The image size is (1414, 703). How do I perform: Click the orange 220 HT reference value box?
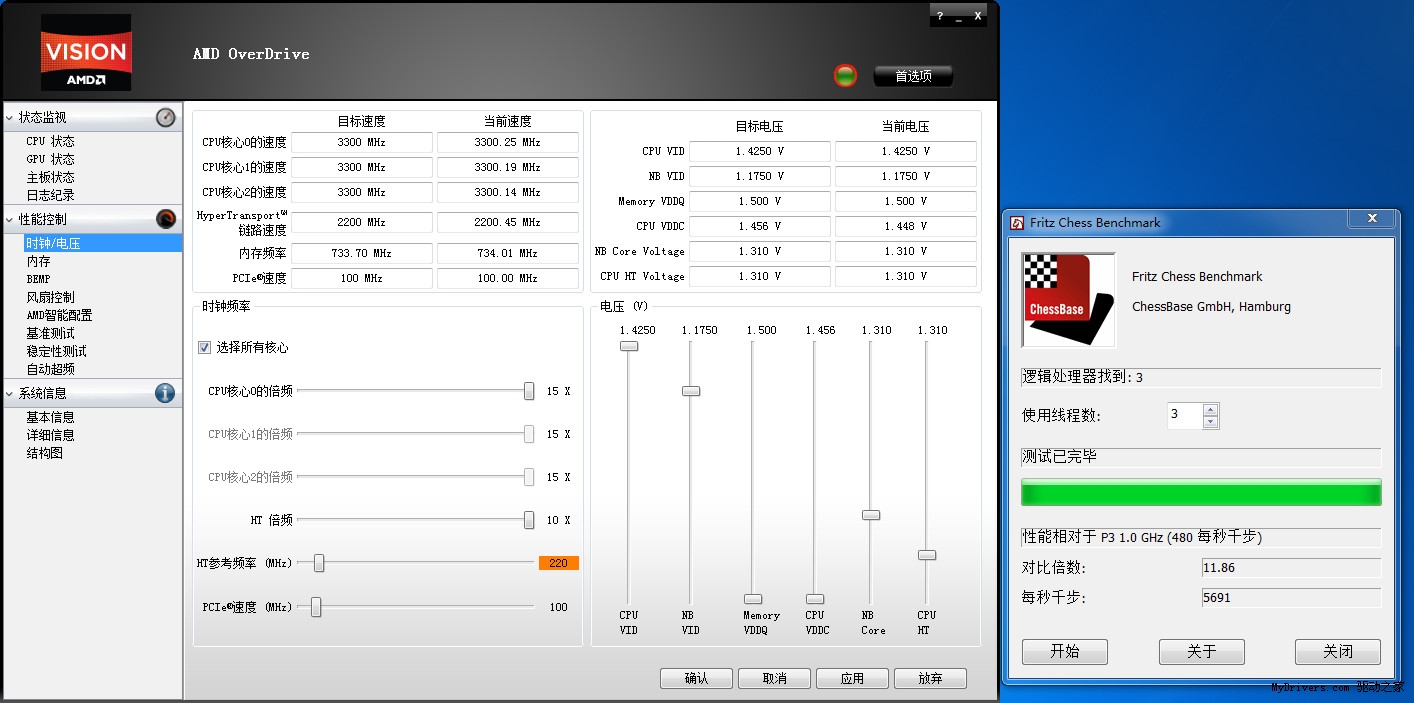(559, 563)
